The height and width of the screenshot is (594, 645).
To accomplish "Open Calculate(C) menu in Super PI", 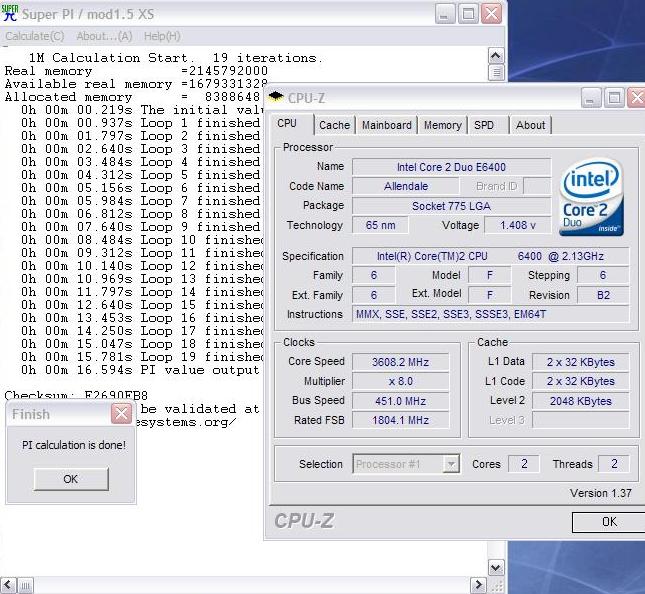I will coord(35,36).
